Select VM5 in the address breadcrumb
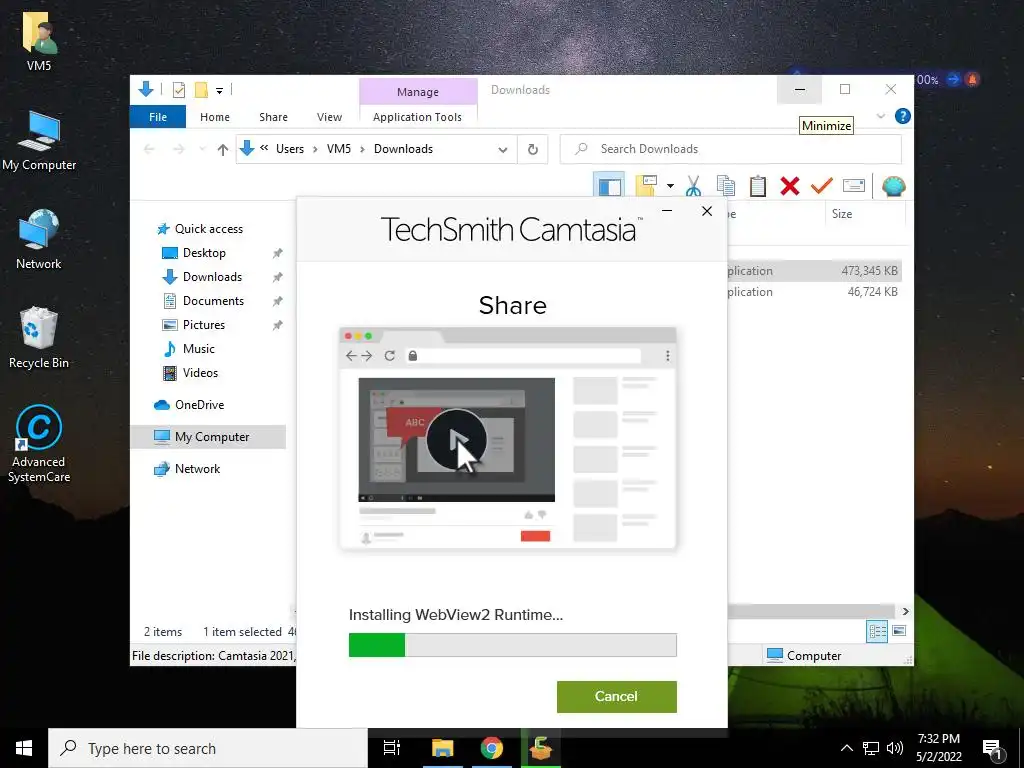The height and width of the screenshot is (768, 1024). click(339, 149)
